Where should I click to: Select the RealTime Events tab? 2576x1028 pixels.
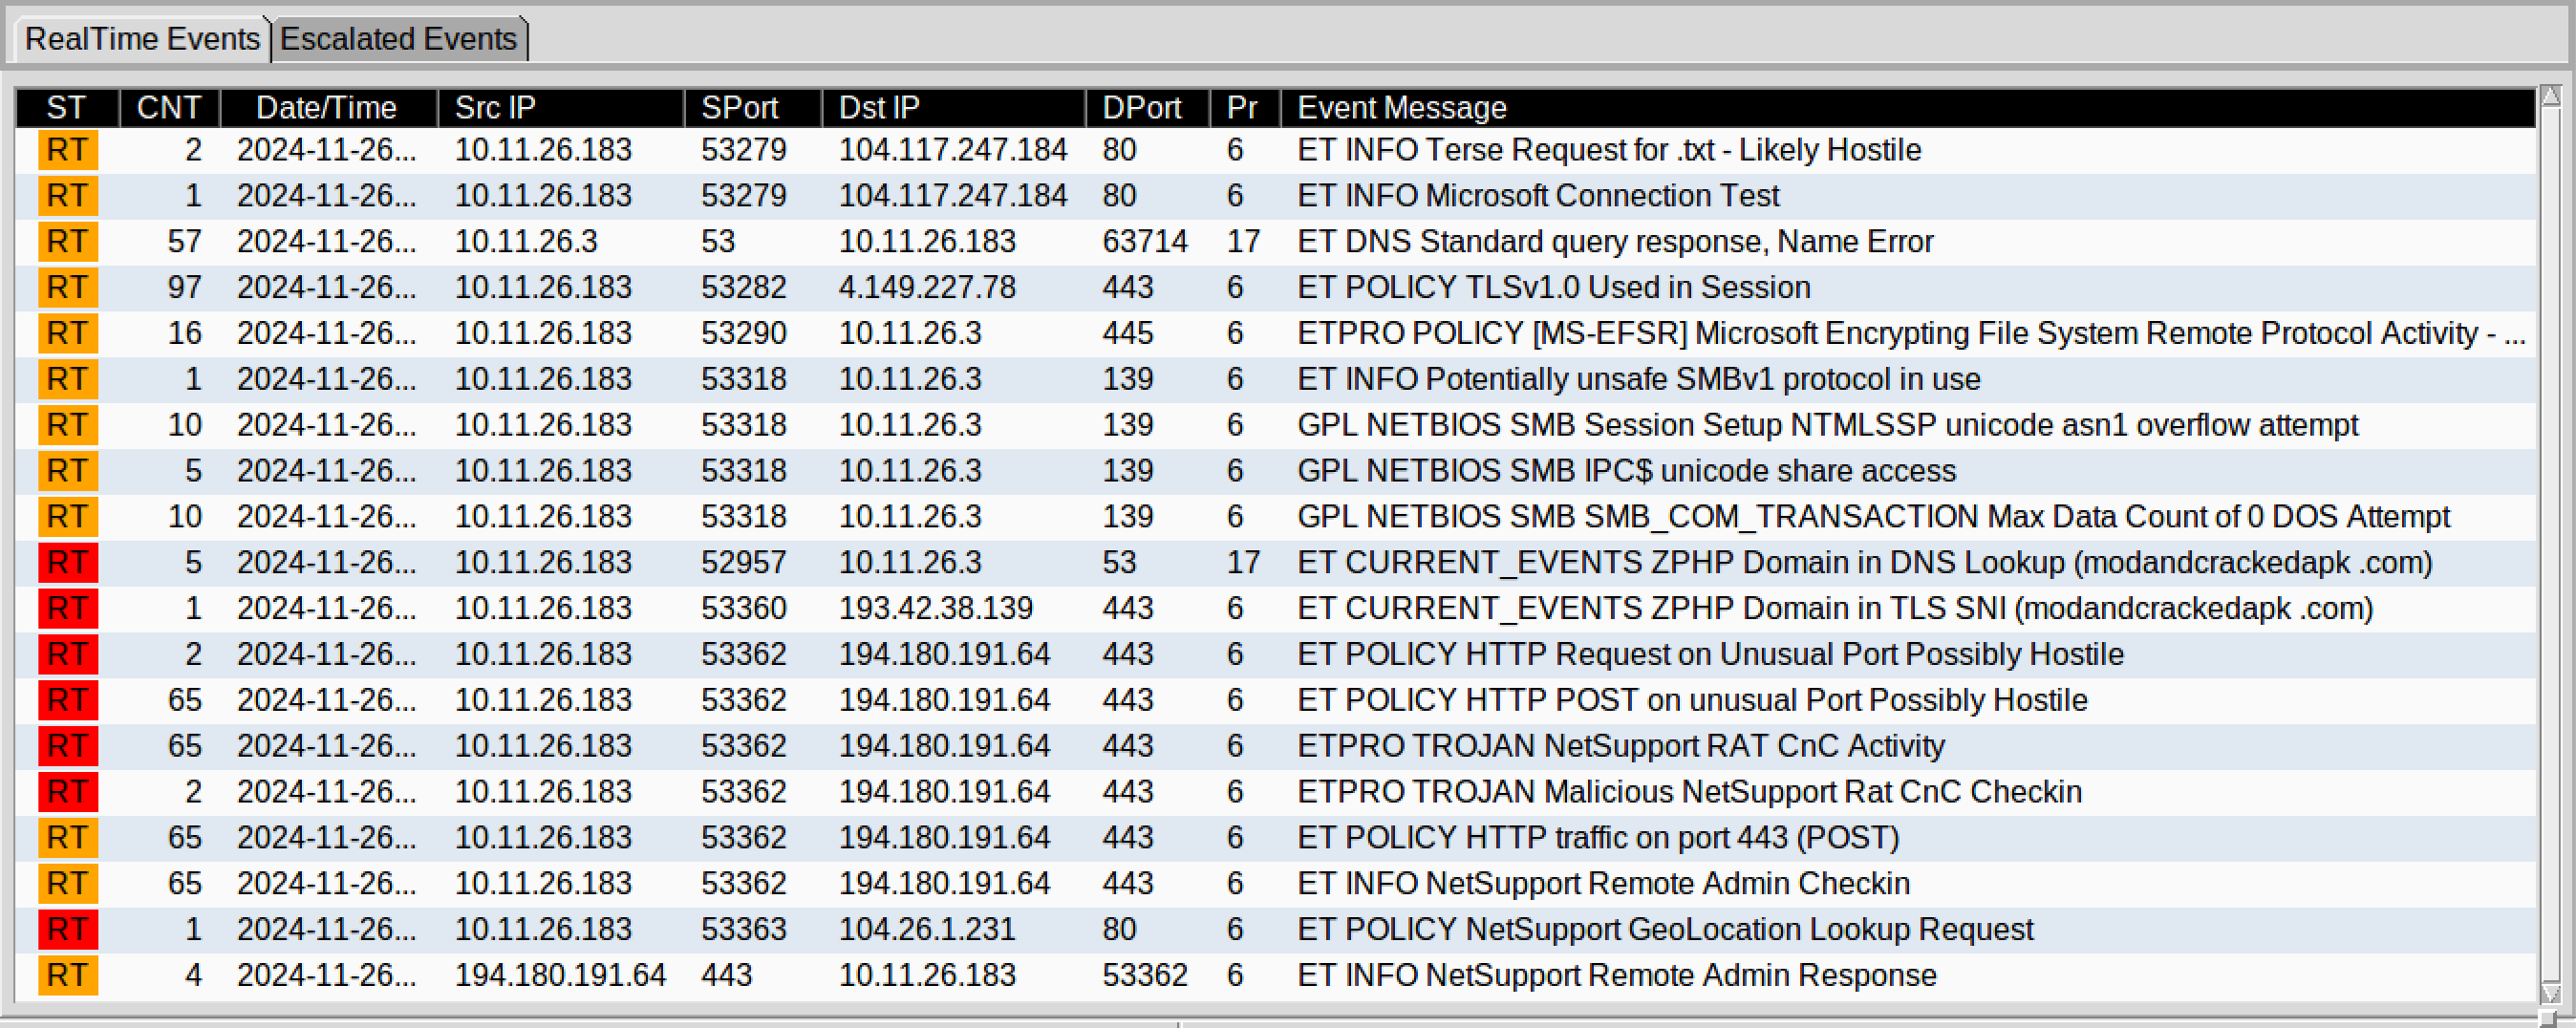coord(143,39)
